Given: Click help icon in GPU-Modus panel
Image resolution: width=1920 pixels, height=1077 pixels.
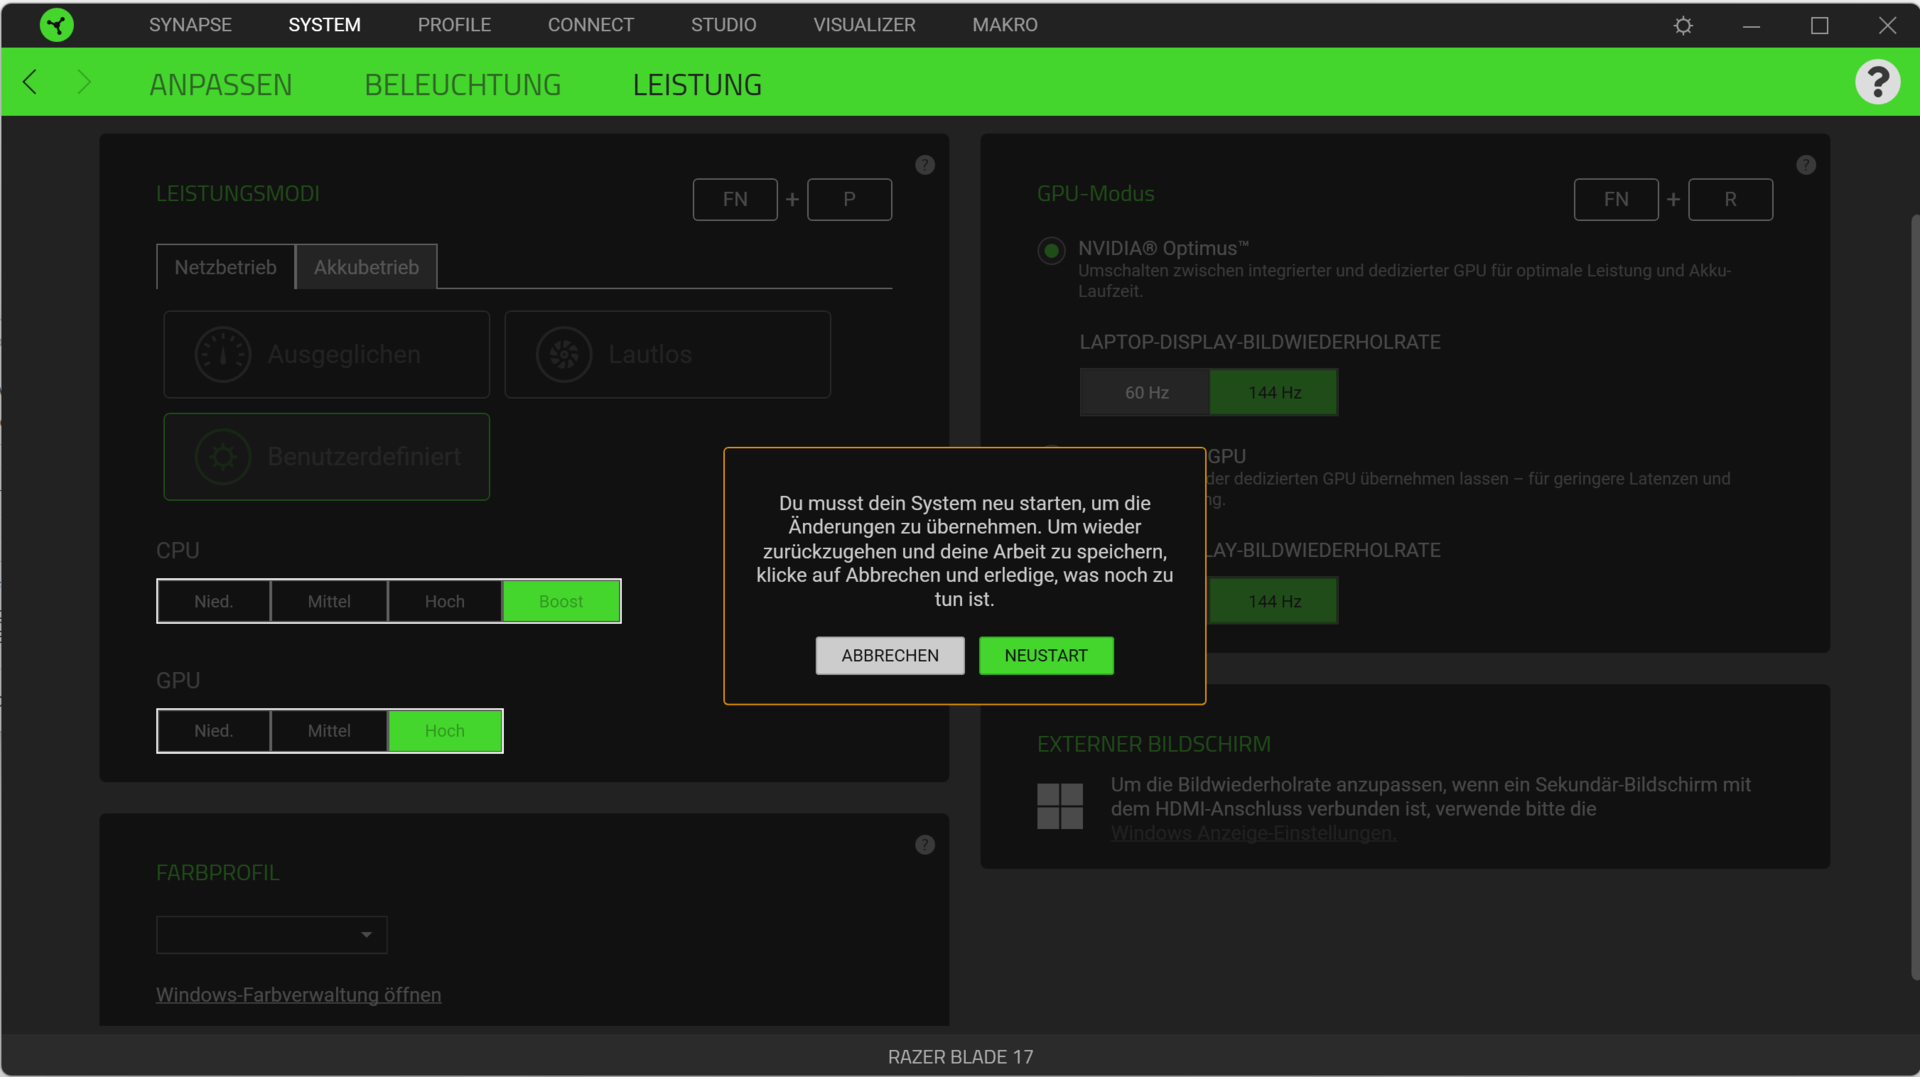Looking at the screenshot, I should (x=1805, y=165).
